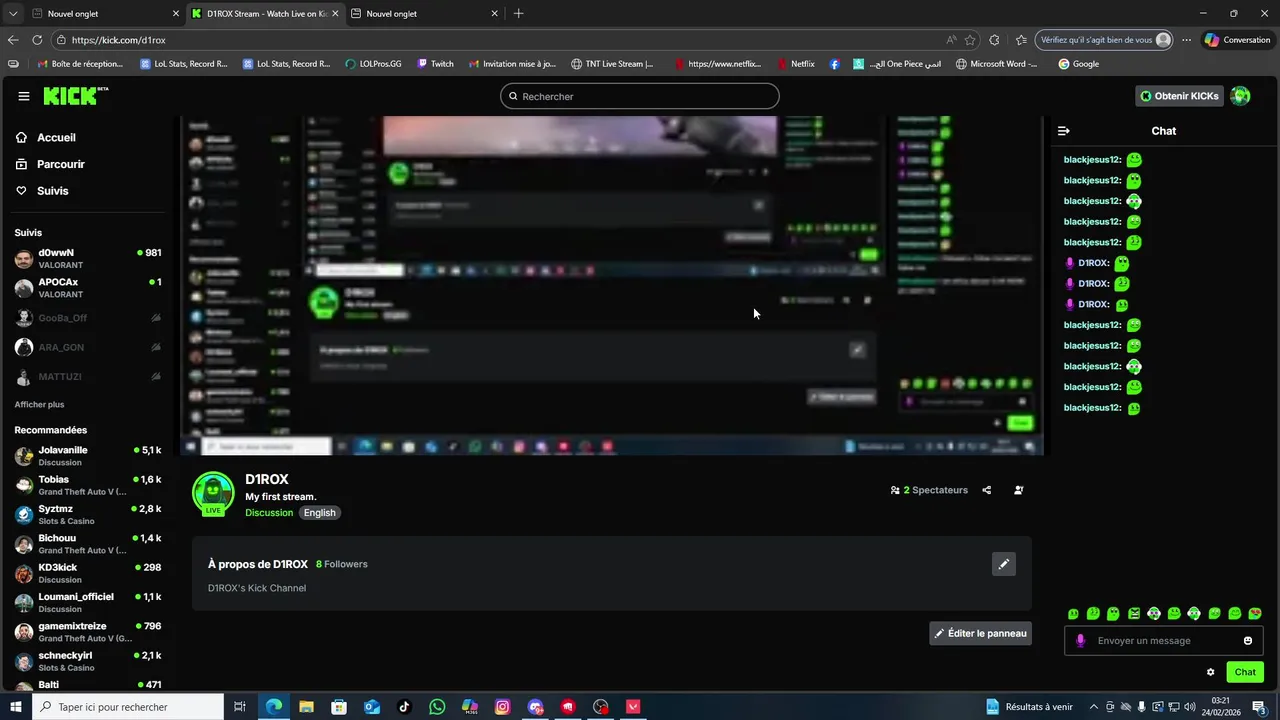The image size is (1280, 720).
Task: Open chat settings gear icon
Action: tap(1211, 672)
